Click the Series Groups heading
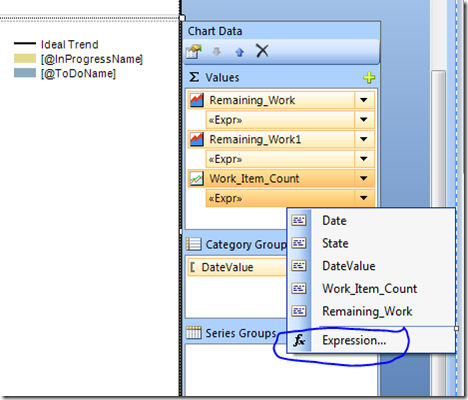 (x=241, y=333)
